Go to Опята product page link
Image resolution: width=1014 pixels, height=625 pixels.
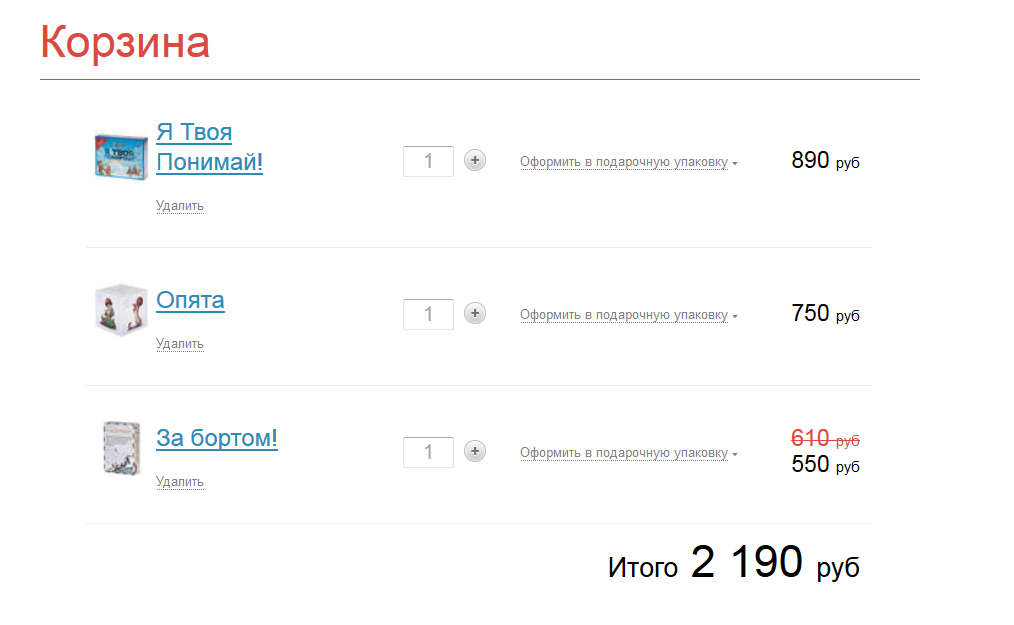pos(190,300)
